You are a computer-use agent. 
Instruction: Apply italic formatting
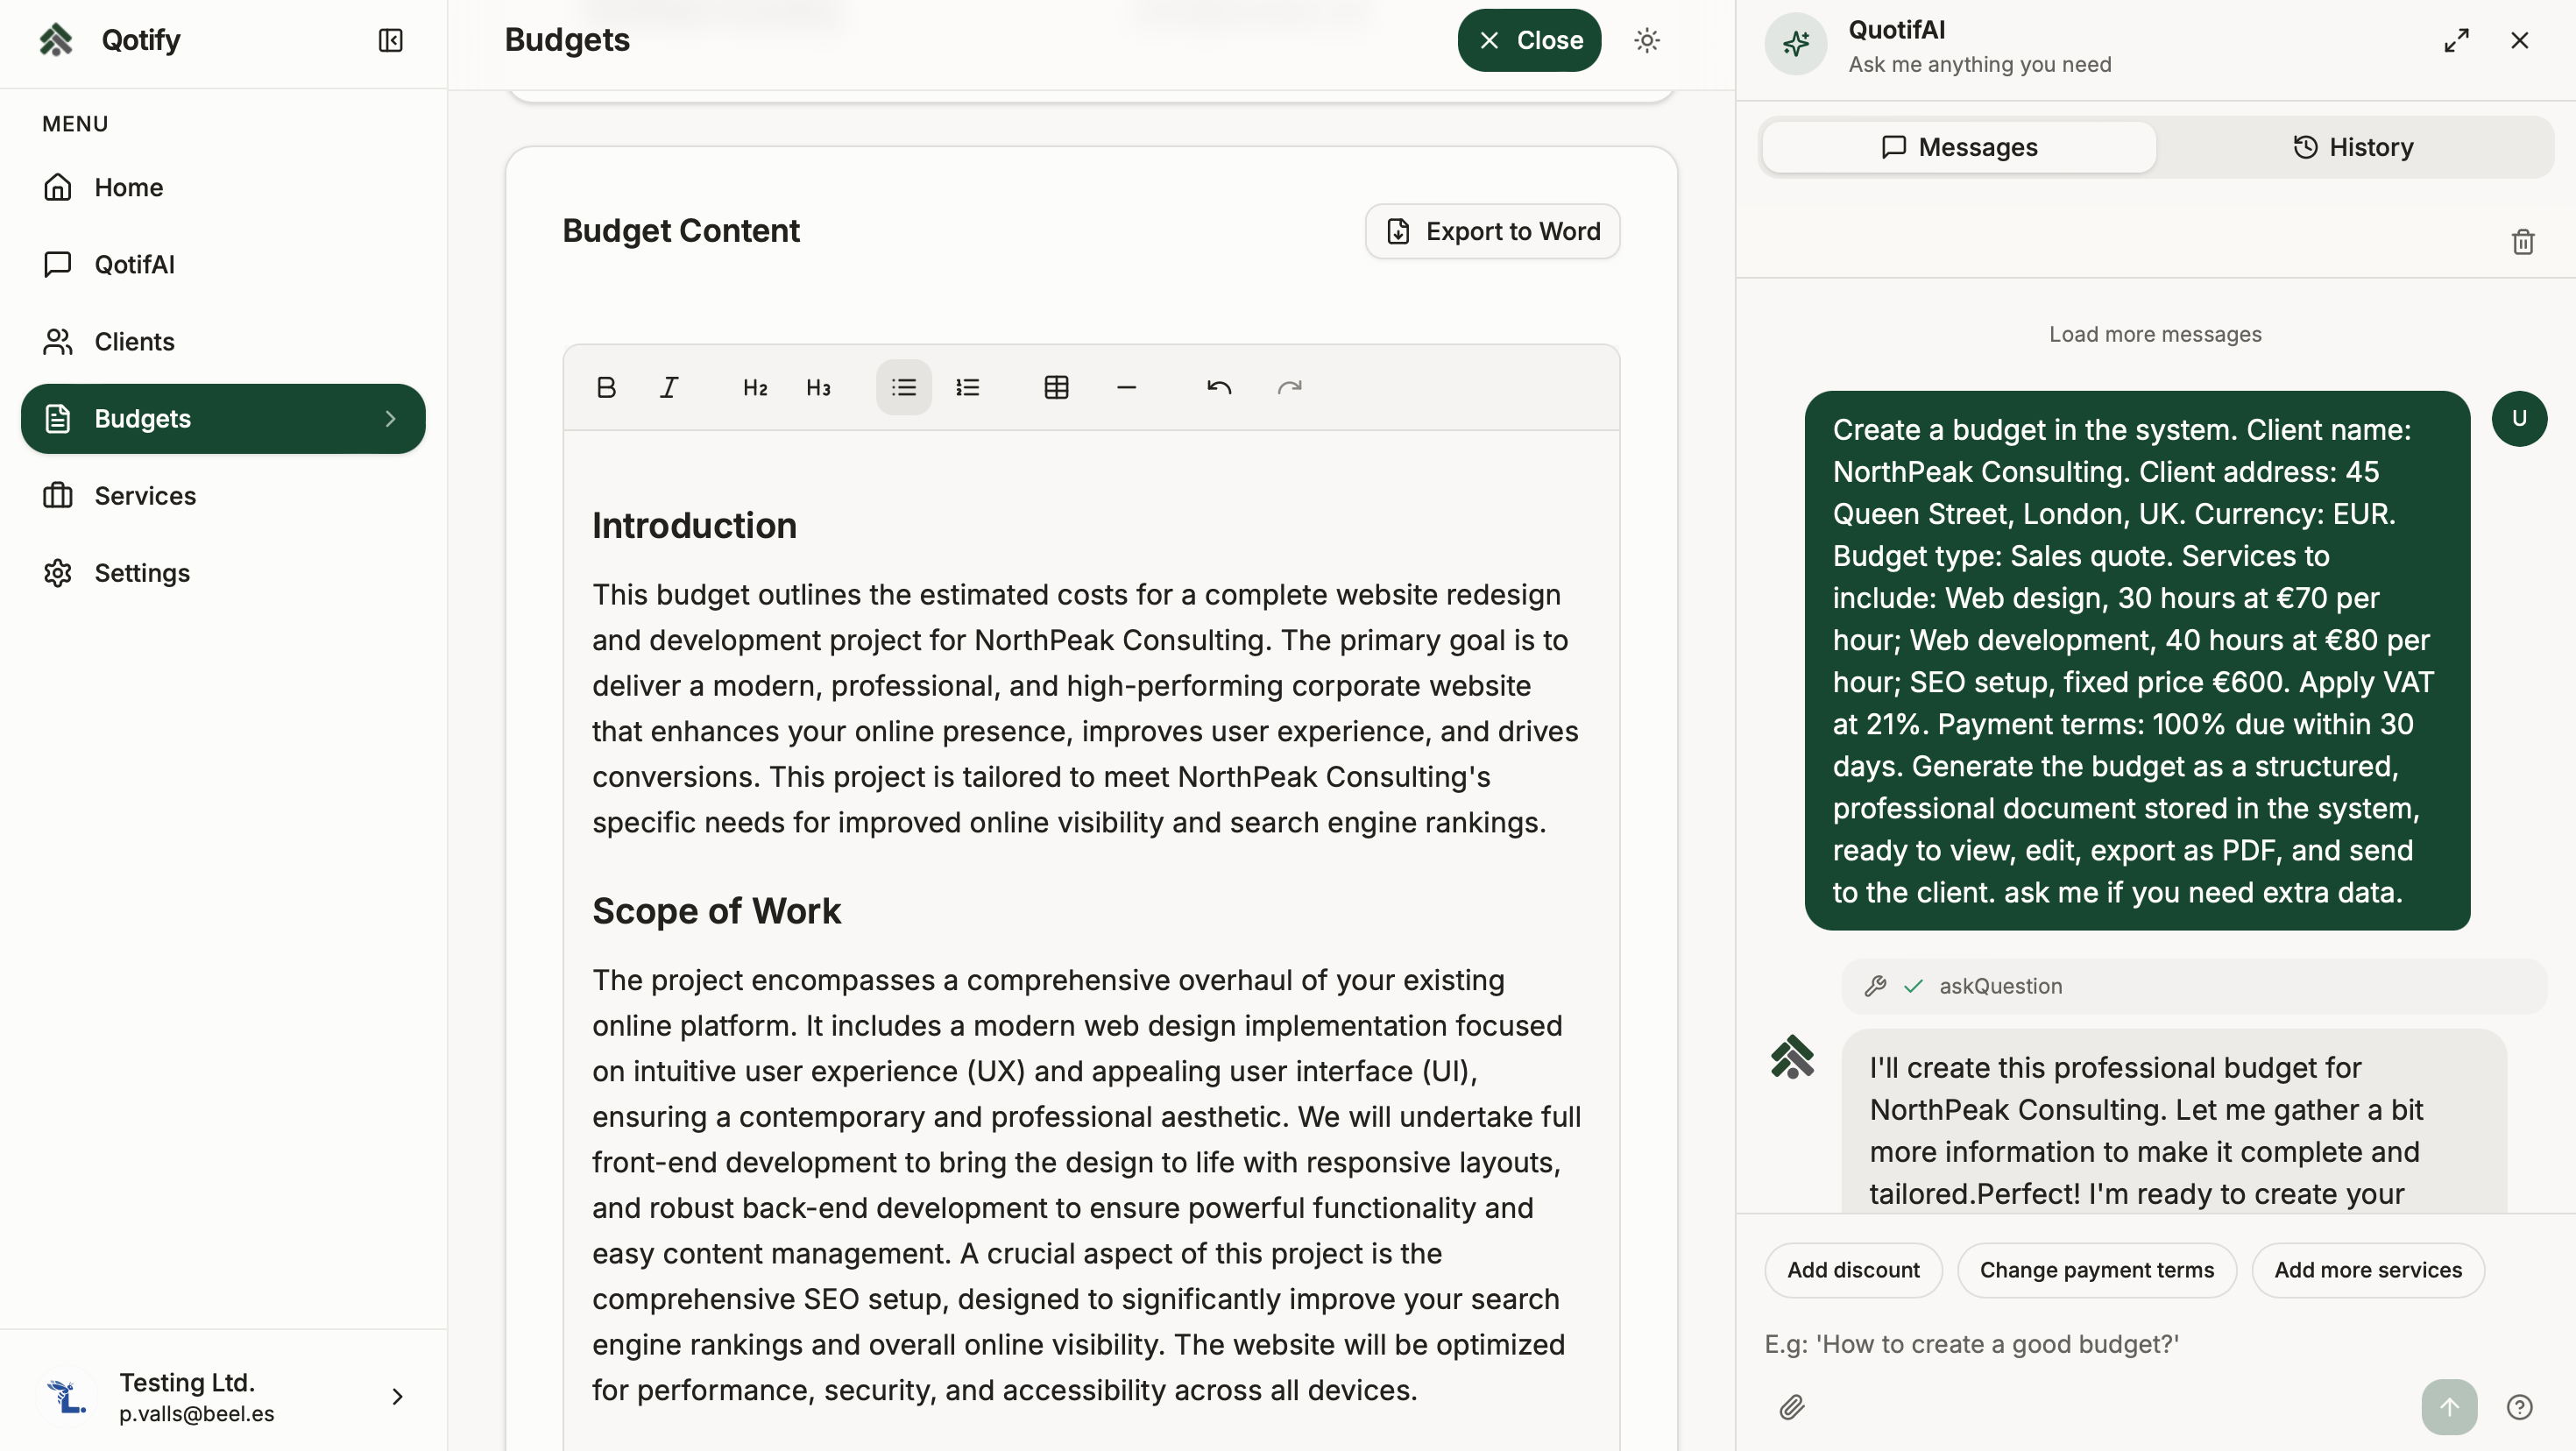669,387
